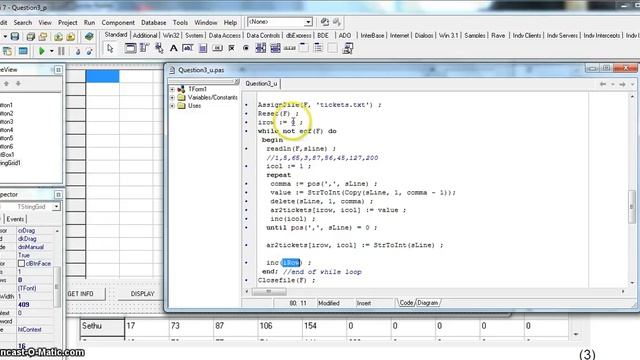Expand the Variables/Constants node

point(172,98)
